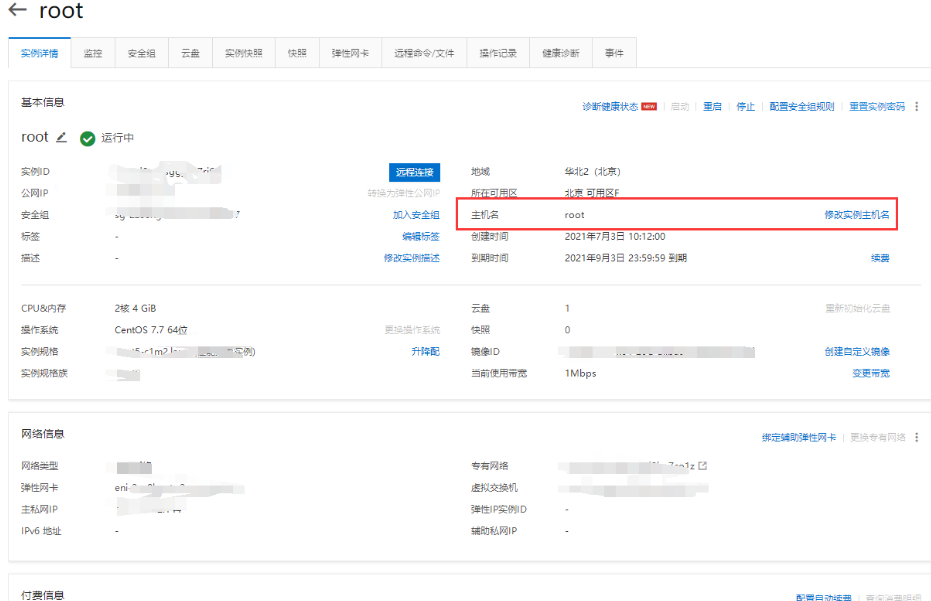
Task: Click the green running status icon
Action: (87, 138)
